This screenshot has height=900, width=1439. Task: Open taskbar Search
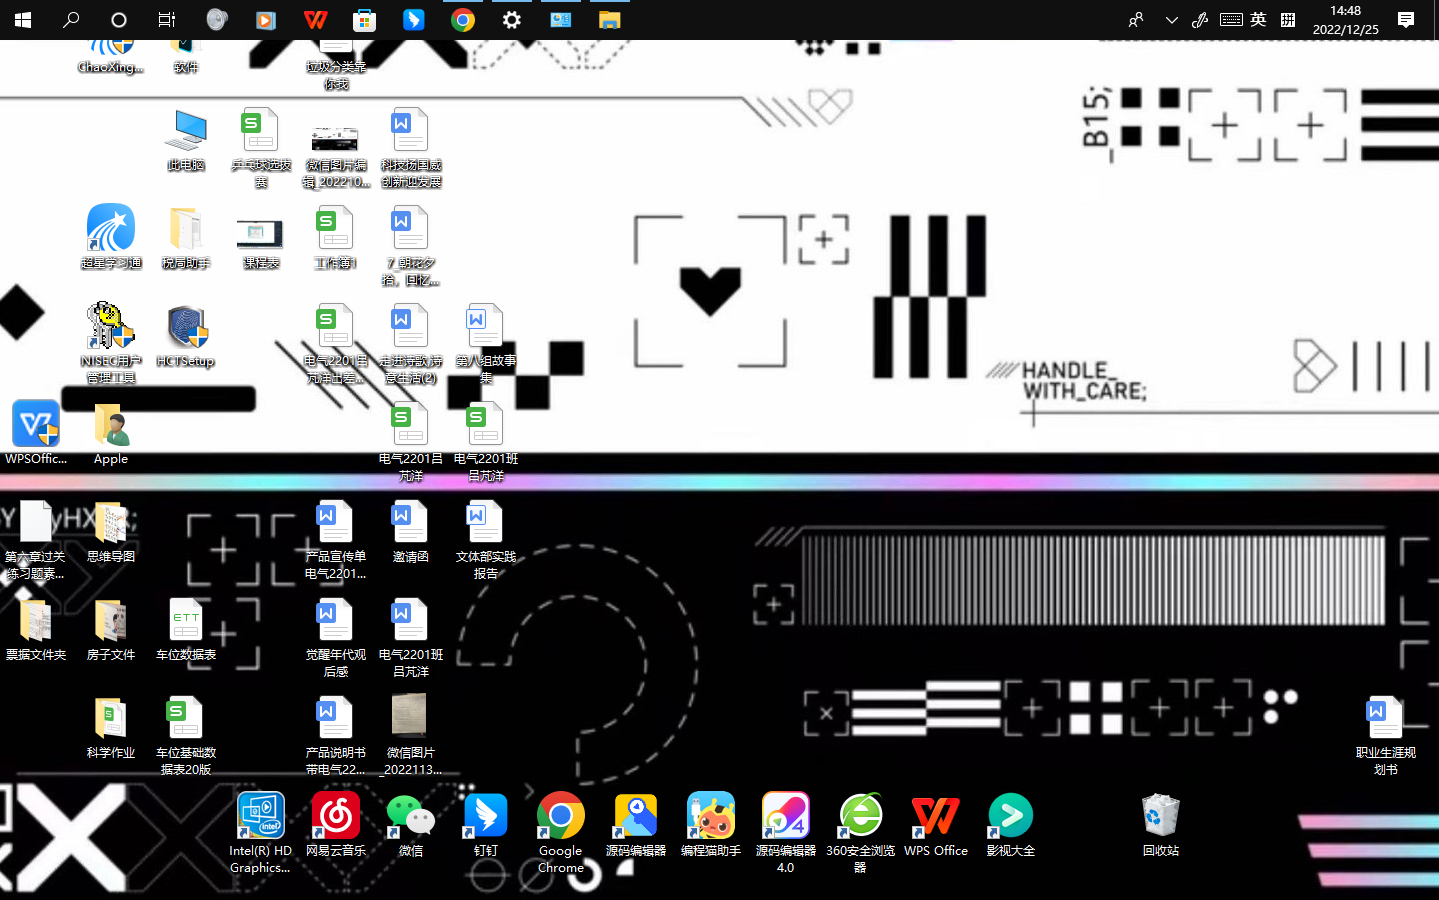click(70, 20)
